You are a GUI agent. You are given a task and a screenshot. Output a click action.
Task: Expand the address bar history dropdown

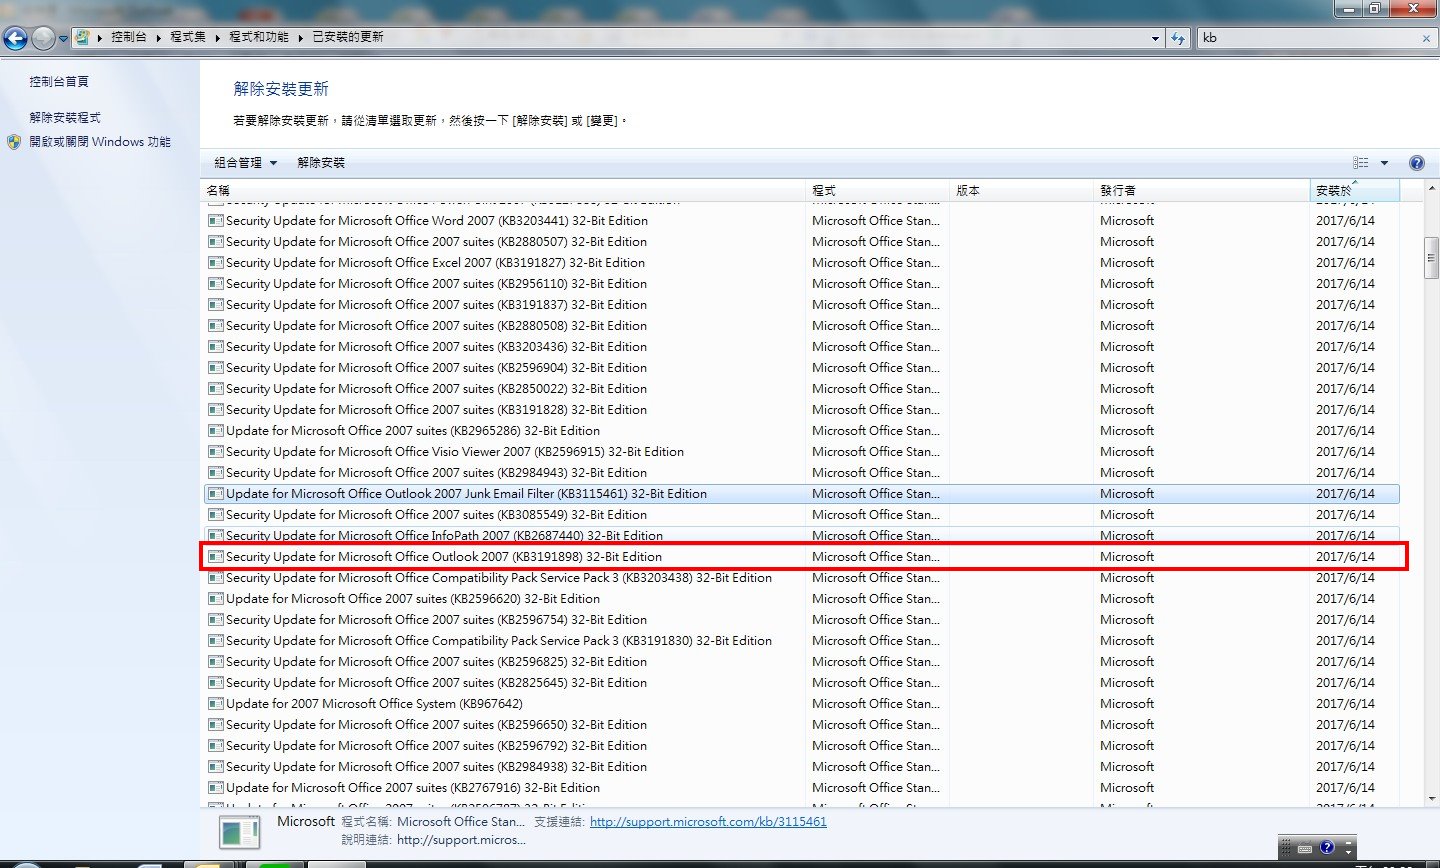(x=1155, y=38)
